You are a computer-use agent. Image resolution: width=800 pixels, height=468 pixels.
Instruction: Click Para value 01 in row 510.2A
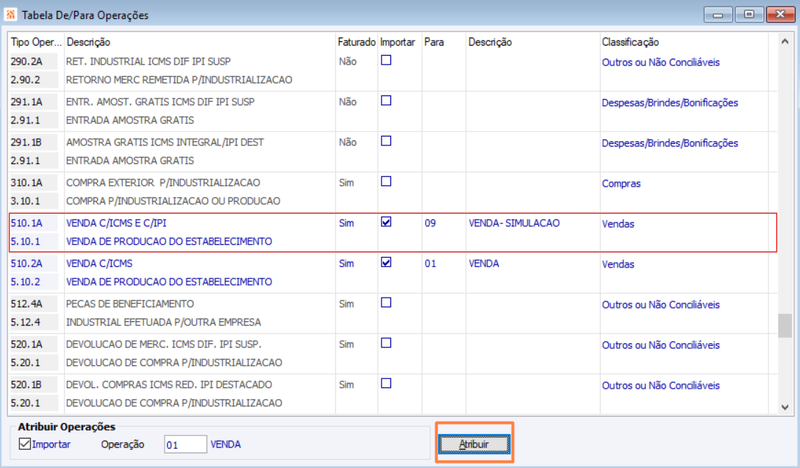tap(430, 263)
